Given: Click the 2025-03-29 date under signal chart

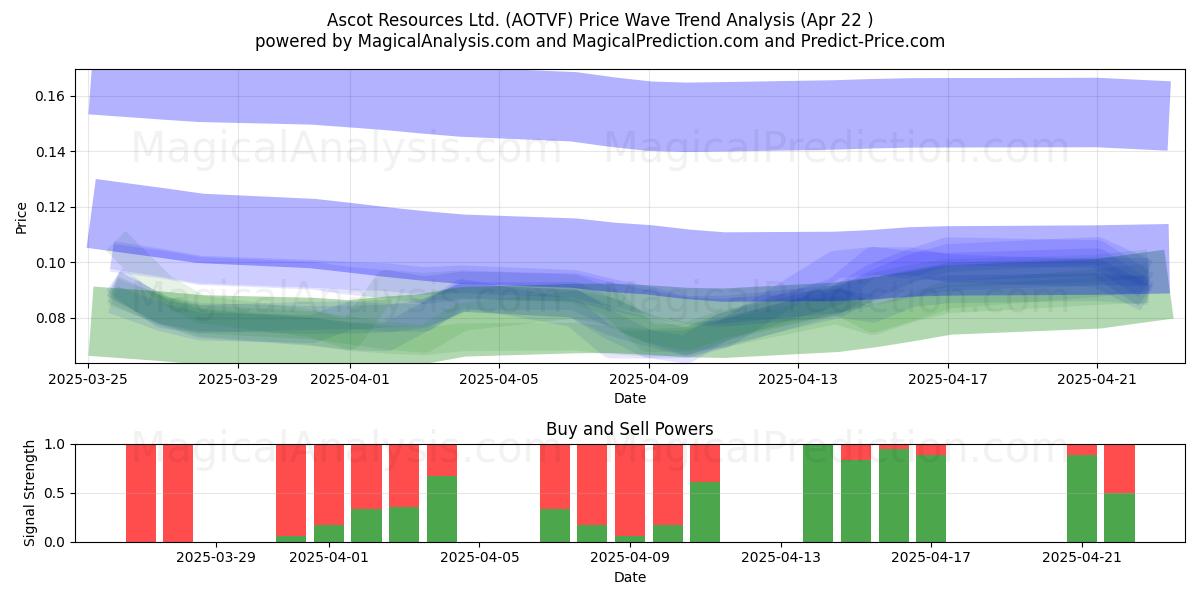Looking at the screenshot, I should [216, 558].
